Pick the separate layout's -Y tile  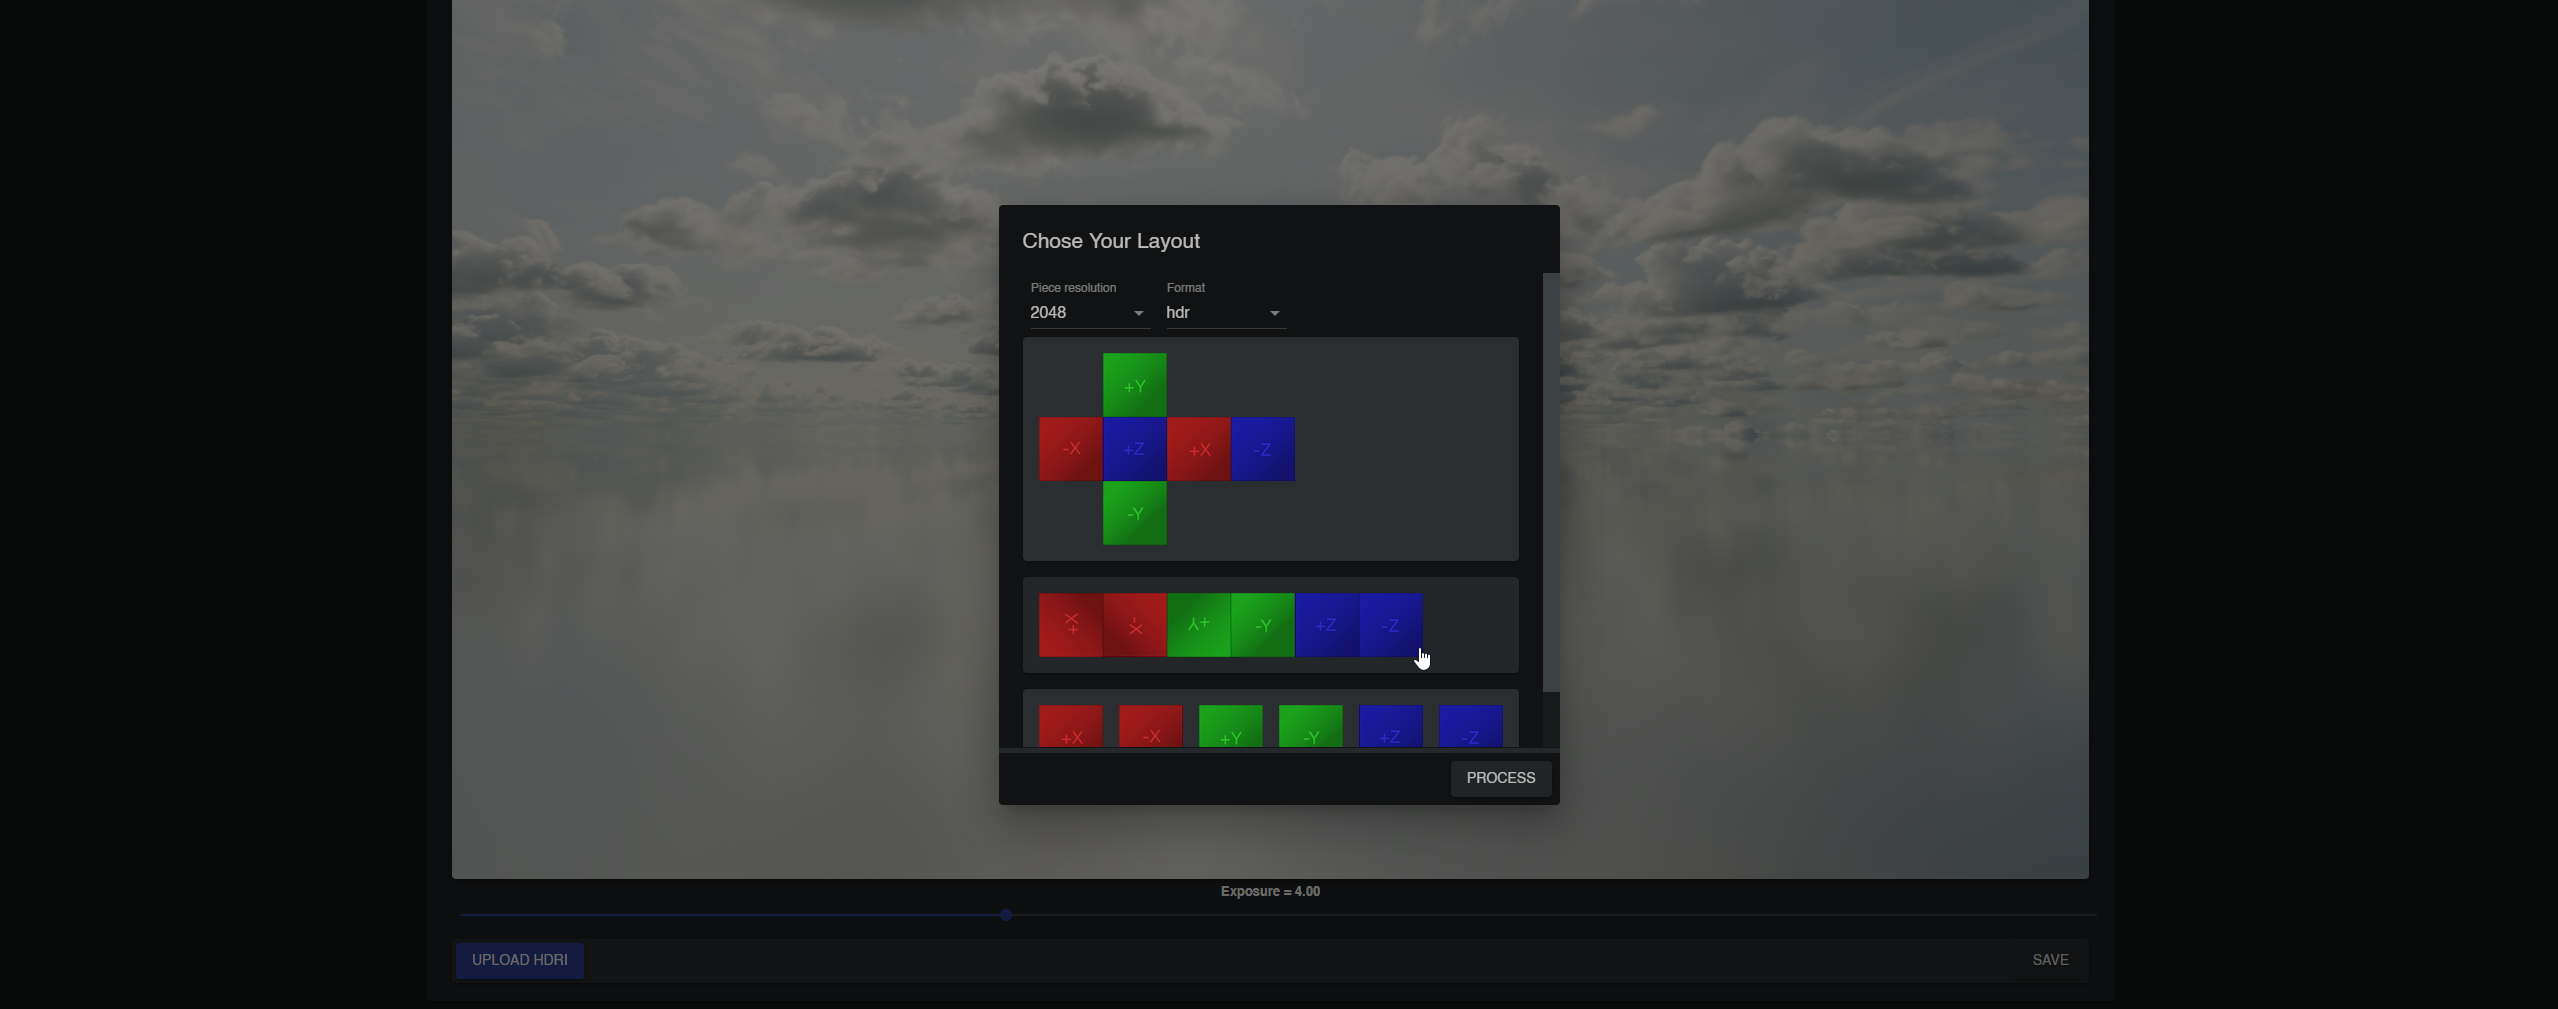click(x=1311, y=726)
